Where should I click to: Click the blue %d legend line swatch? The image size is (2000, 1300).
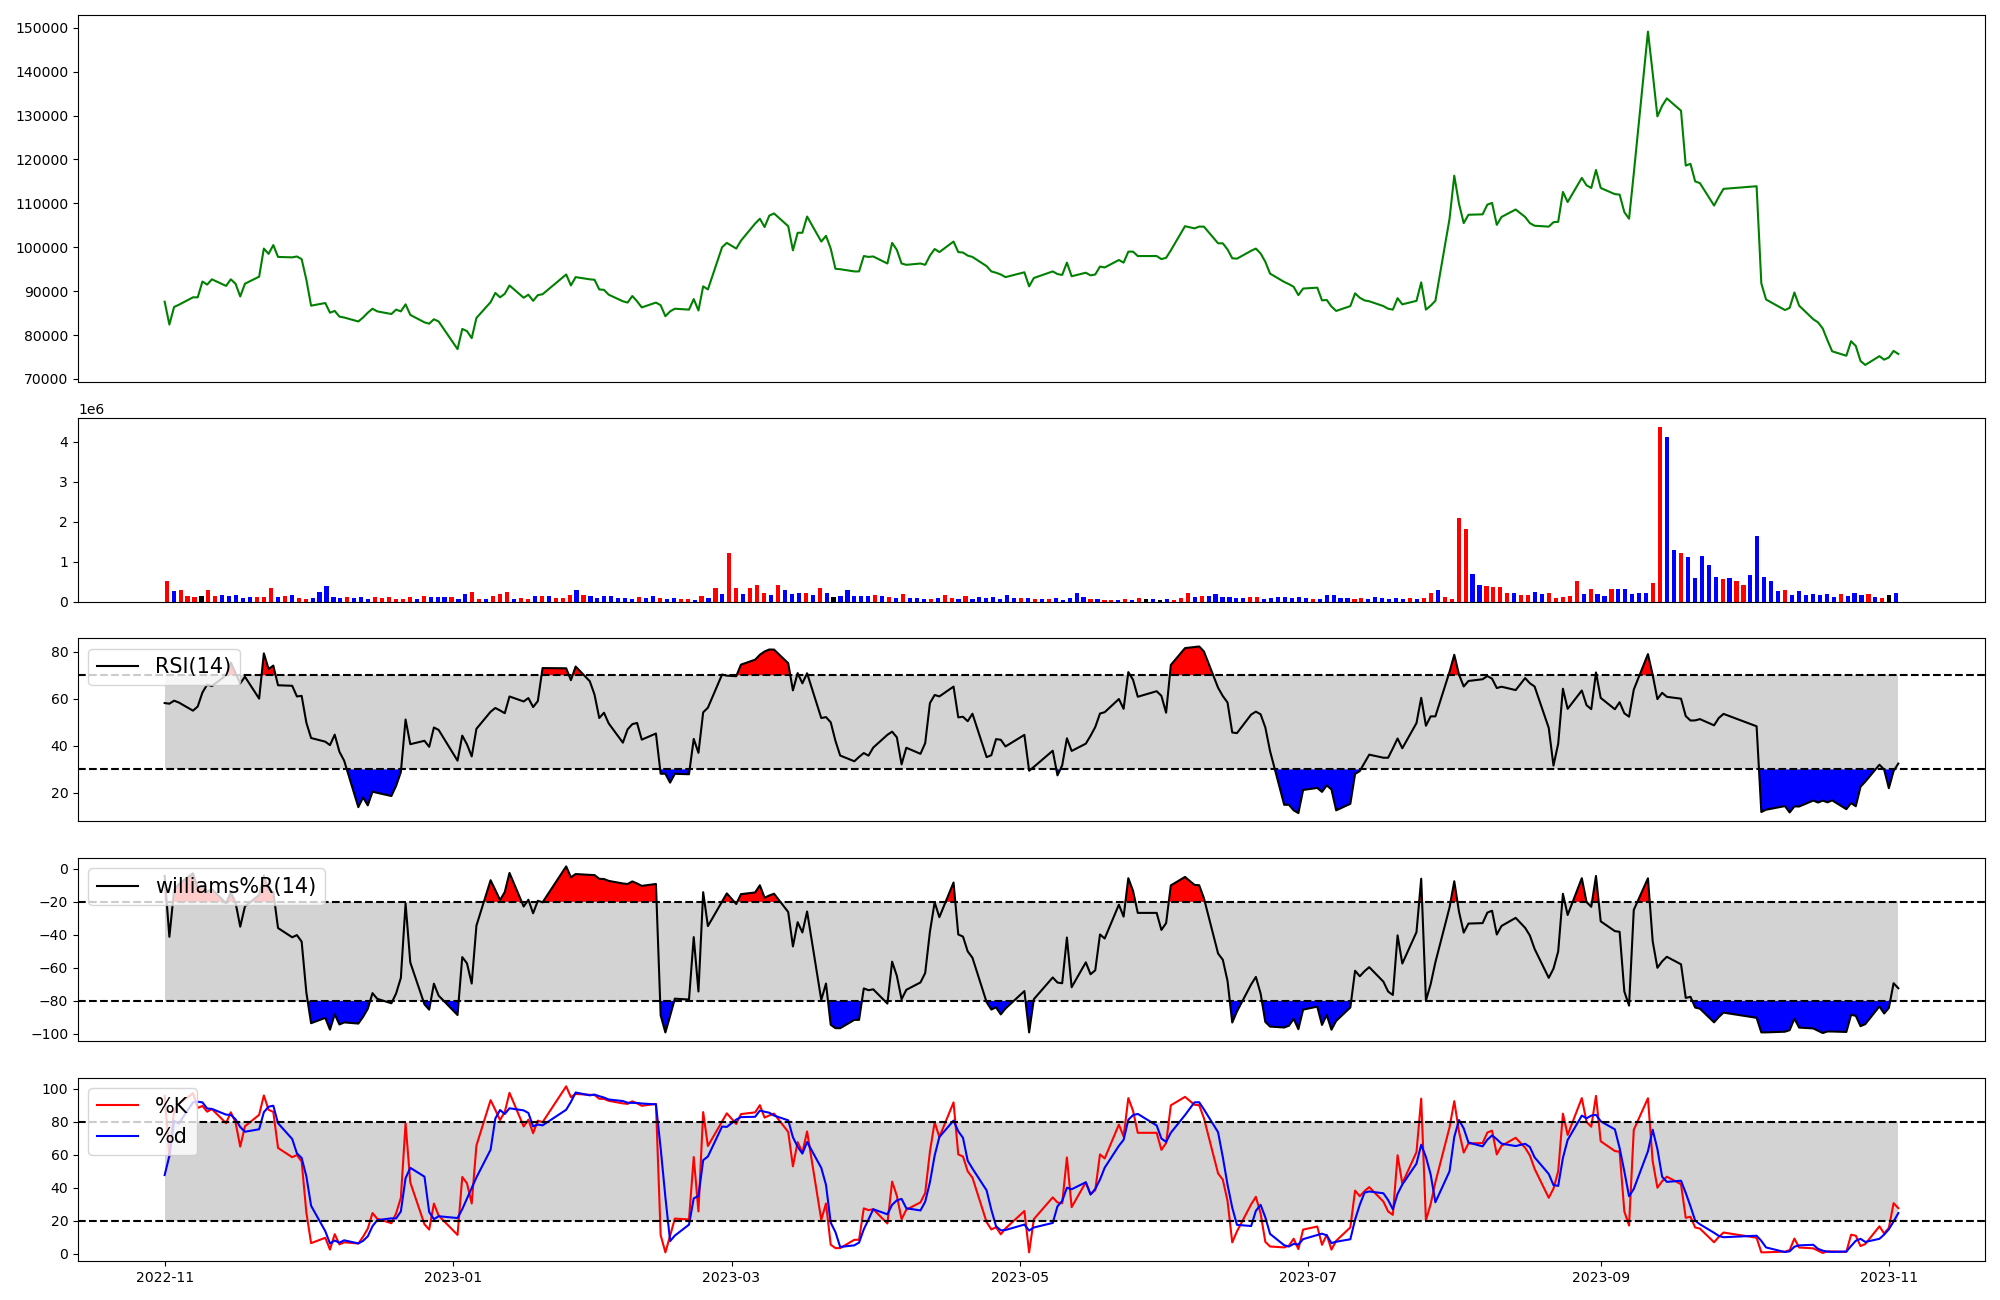116,1136
